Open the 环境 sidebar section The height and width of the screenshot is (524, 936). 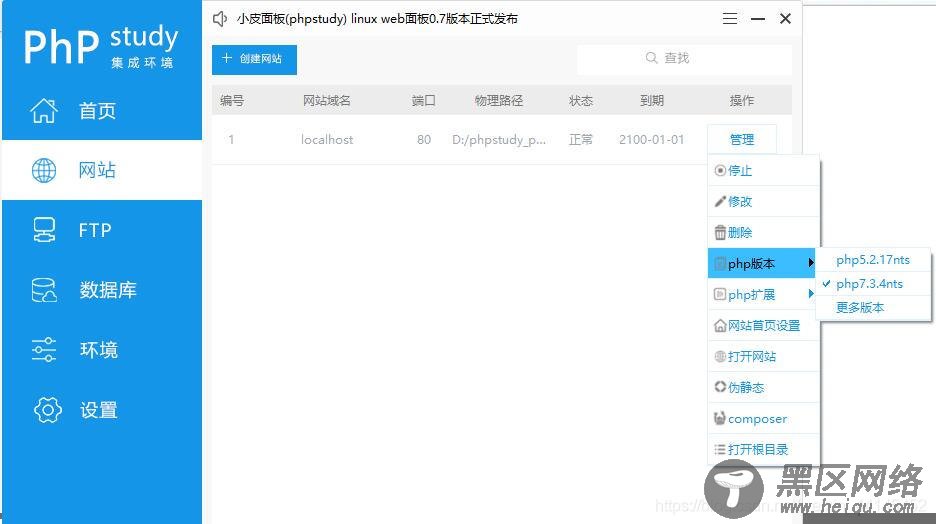click(102, 349)
